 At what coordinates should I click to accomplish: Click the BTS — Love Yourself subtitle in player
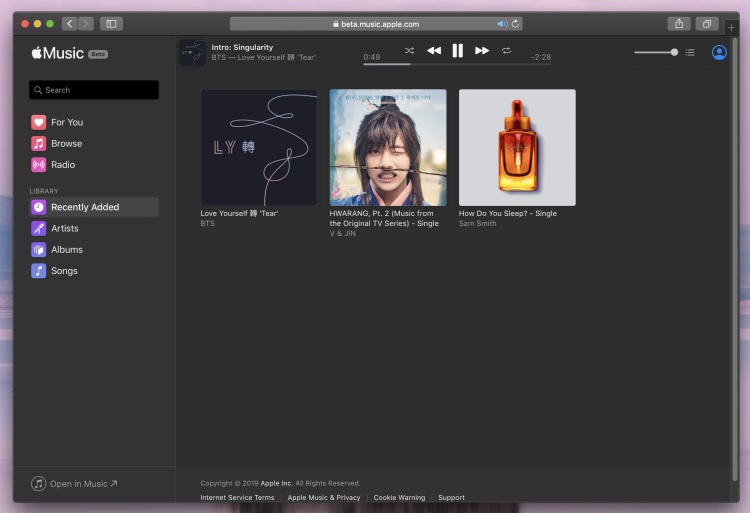264,57
